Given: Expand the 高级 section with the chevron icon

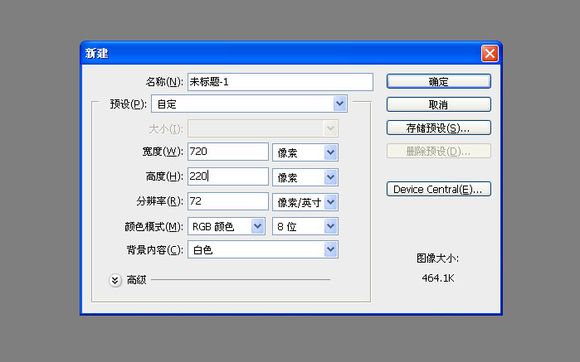Looking at the screenshot, I should [115, 280].
